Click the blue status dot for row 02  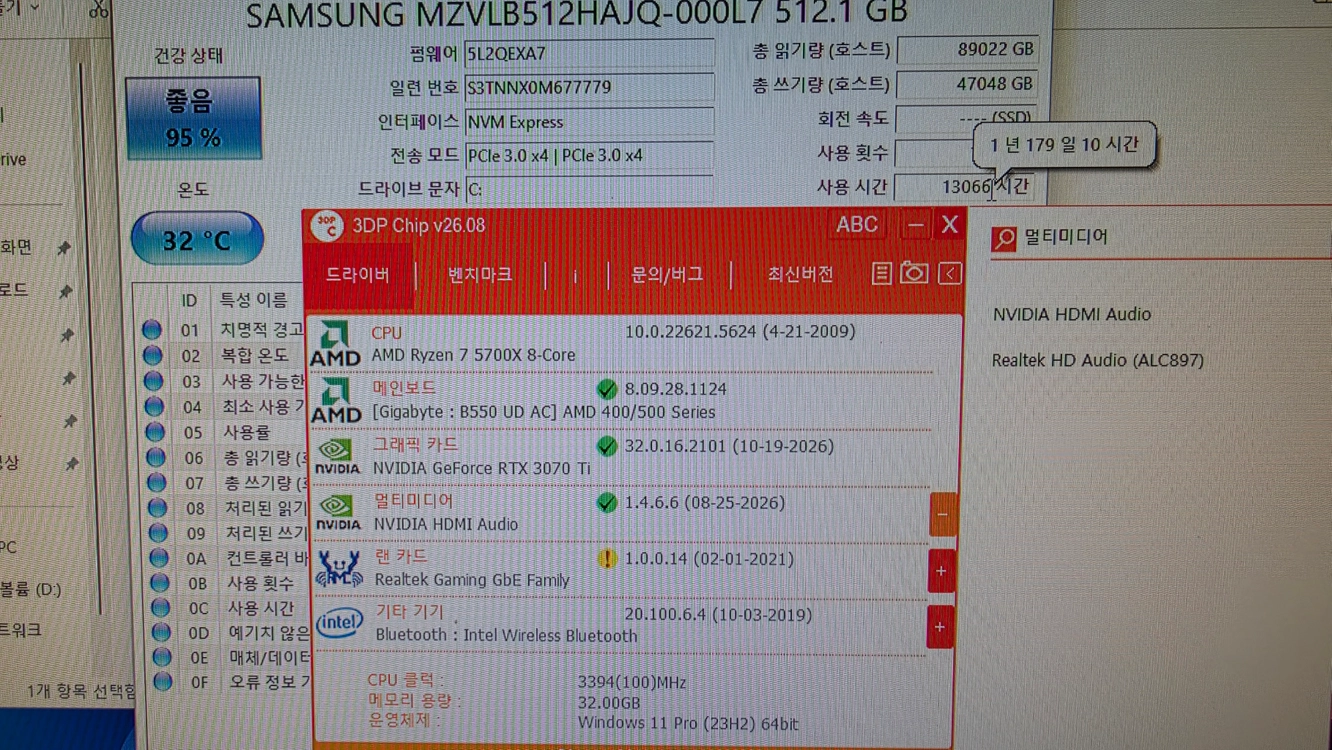153,354
